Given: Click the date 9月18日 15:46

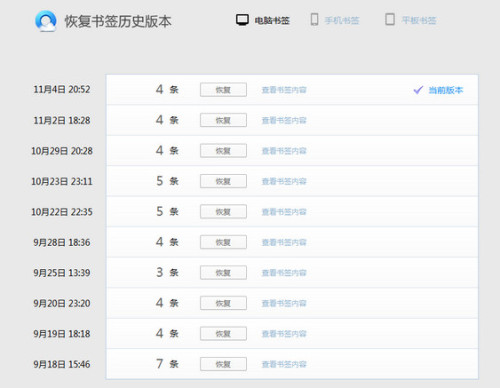Looking at the screenshot, I should click(62, 364).
